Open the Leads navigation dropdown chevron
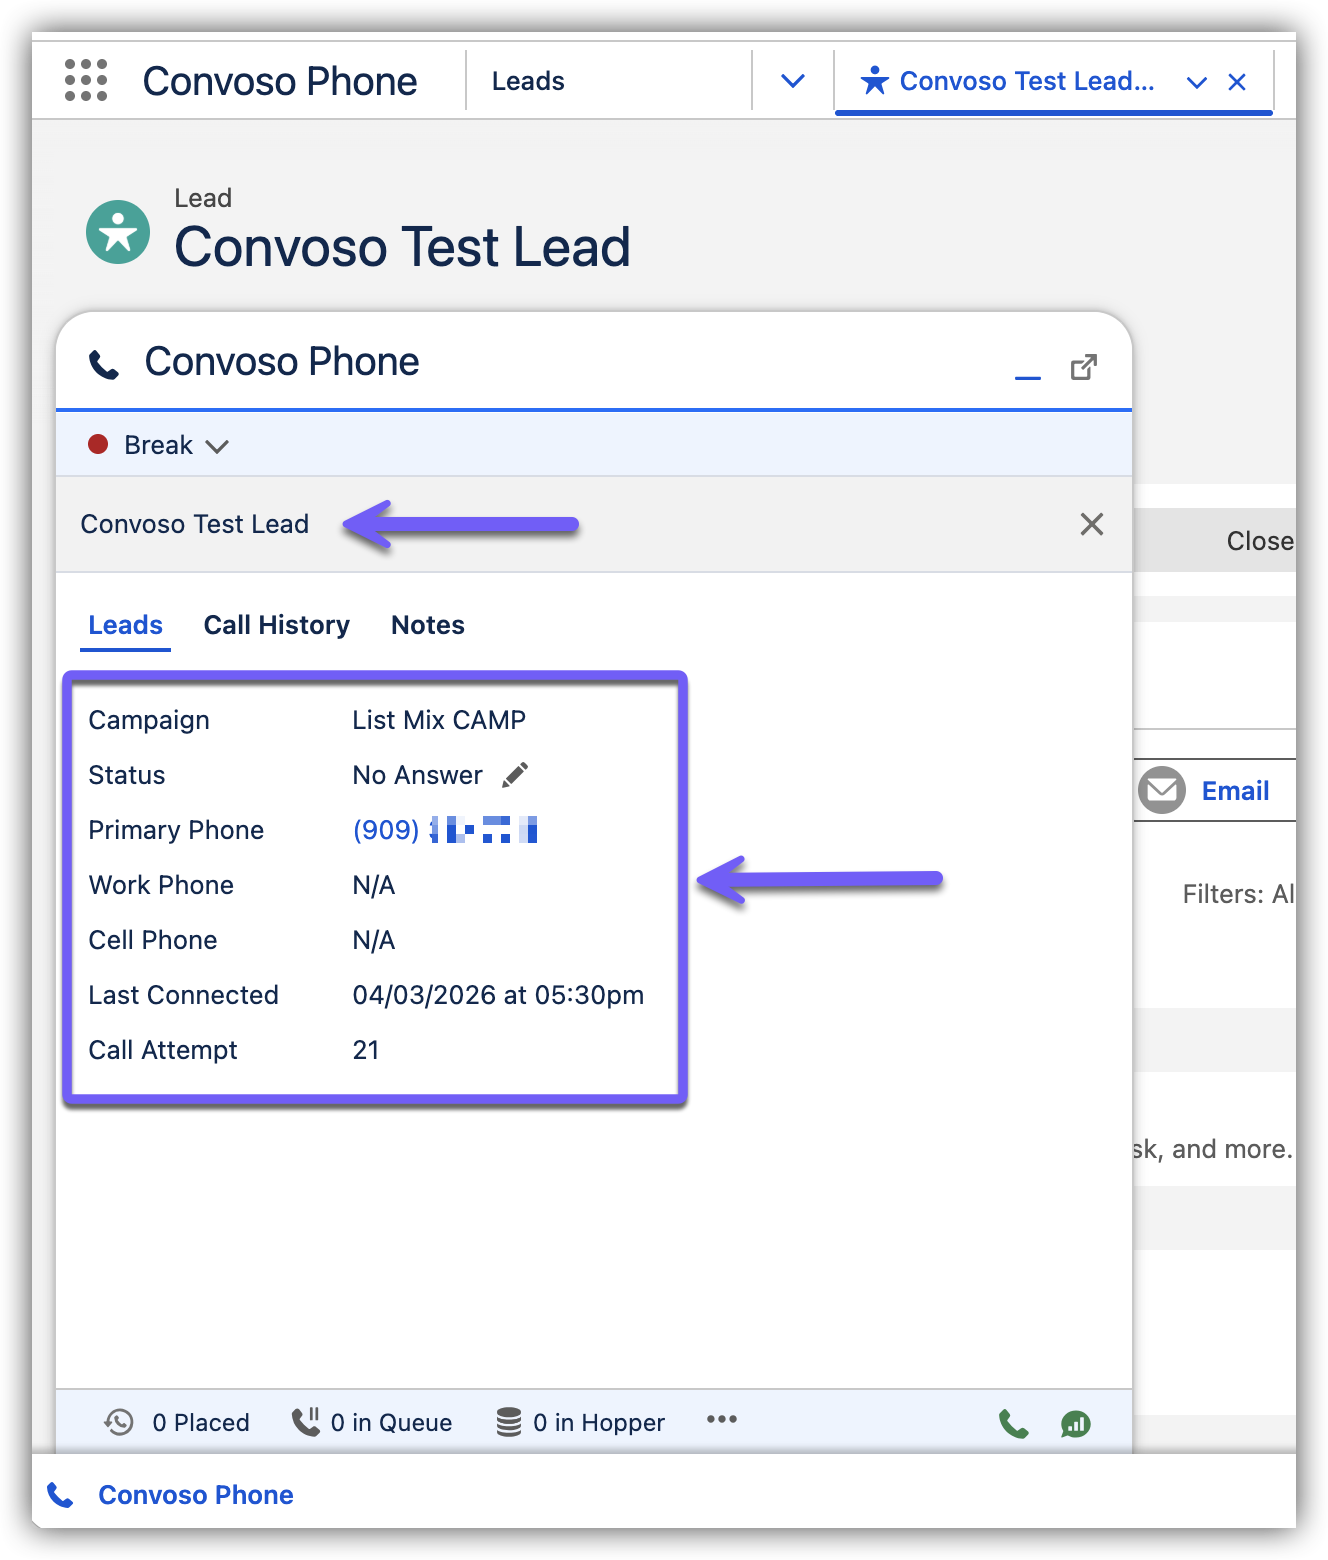Screen dimensions: 1328x1560 coord(792,81)
